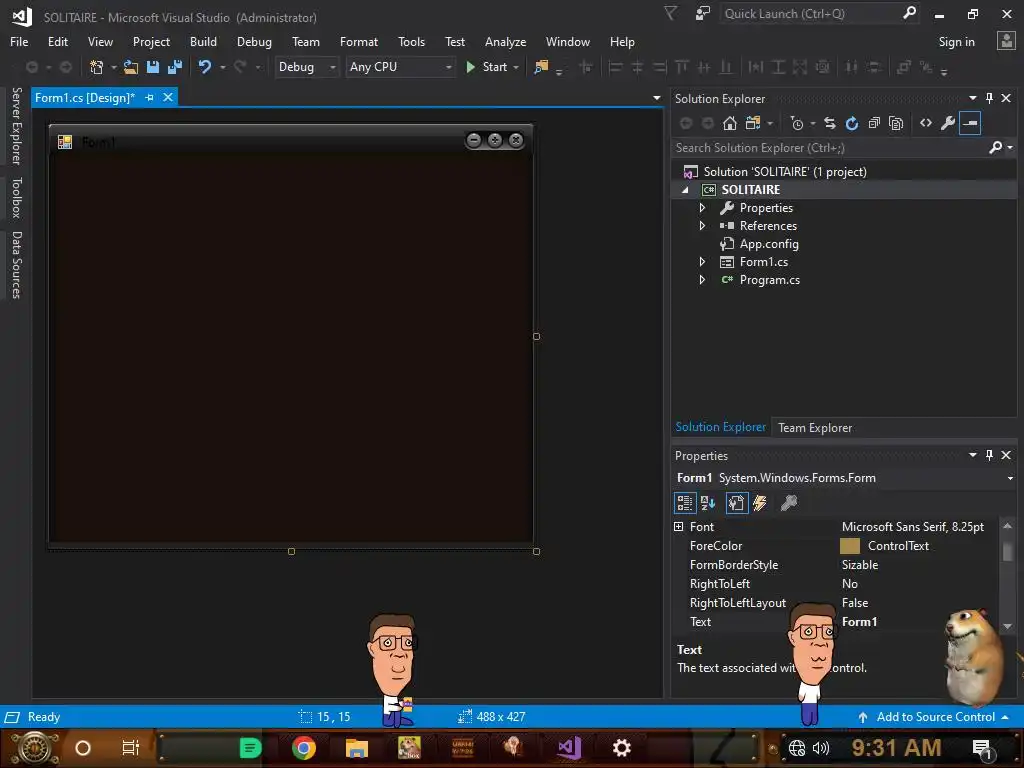Screen dimensions: 1024x768
Task: Click the feedback icon in title bar
Action: click(703, 14)
